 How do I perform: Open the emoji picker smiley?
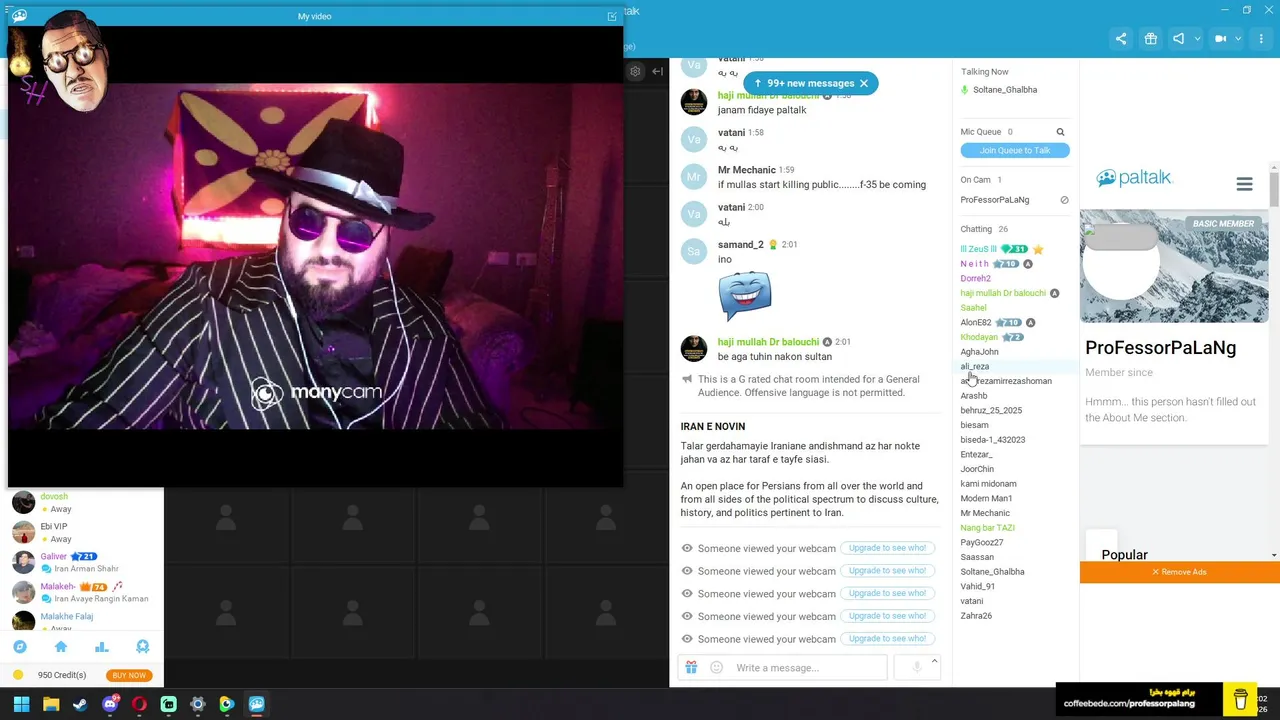tap(716, 667)
